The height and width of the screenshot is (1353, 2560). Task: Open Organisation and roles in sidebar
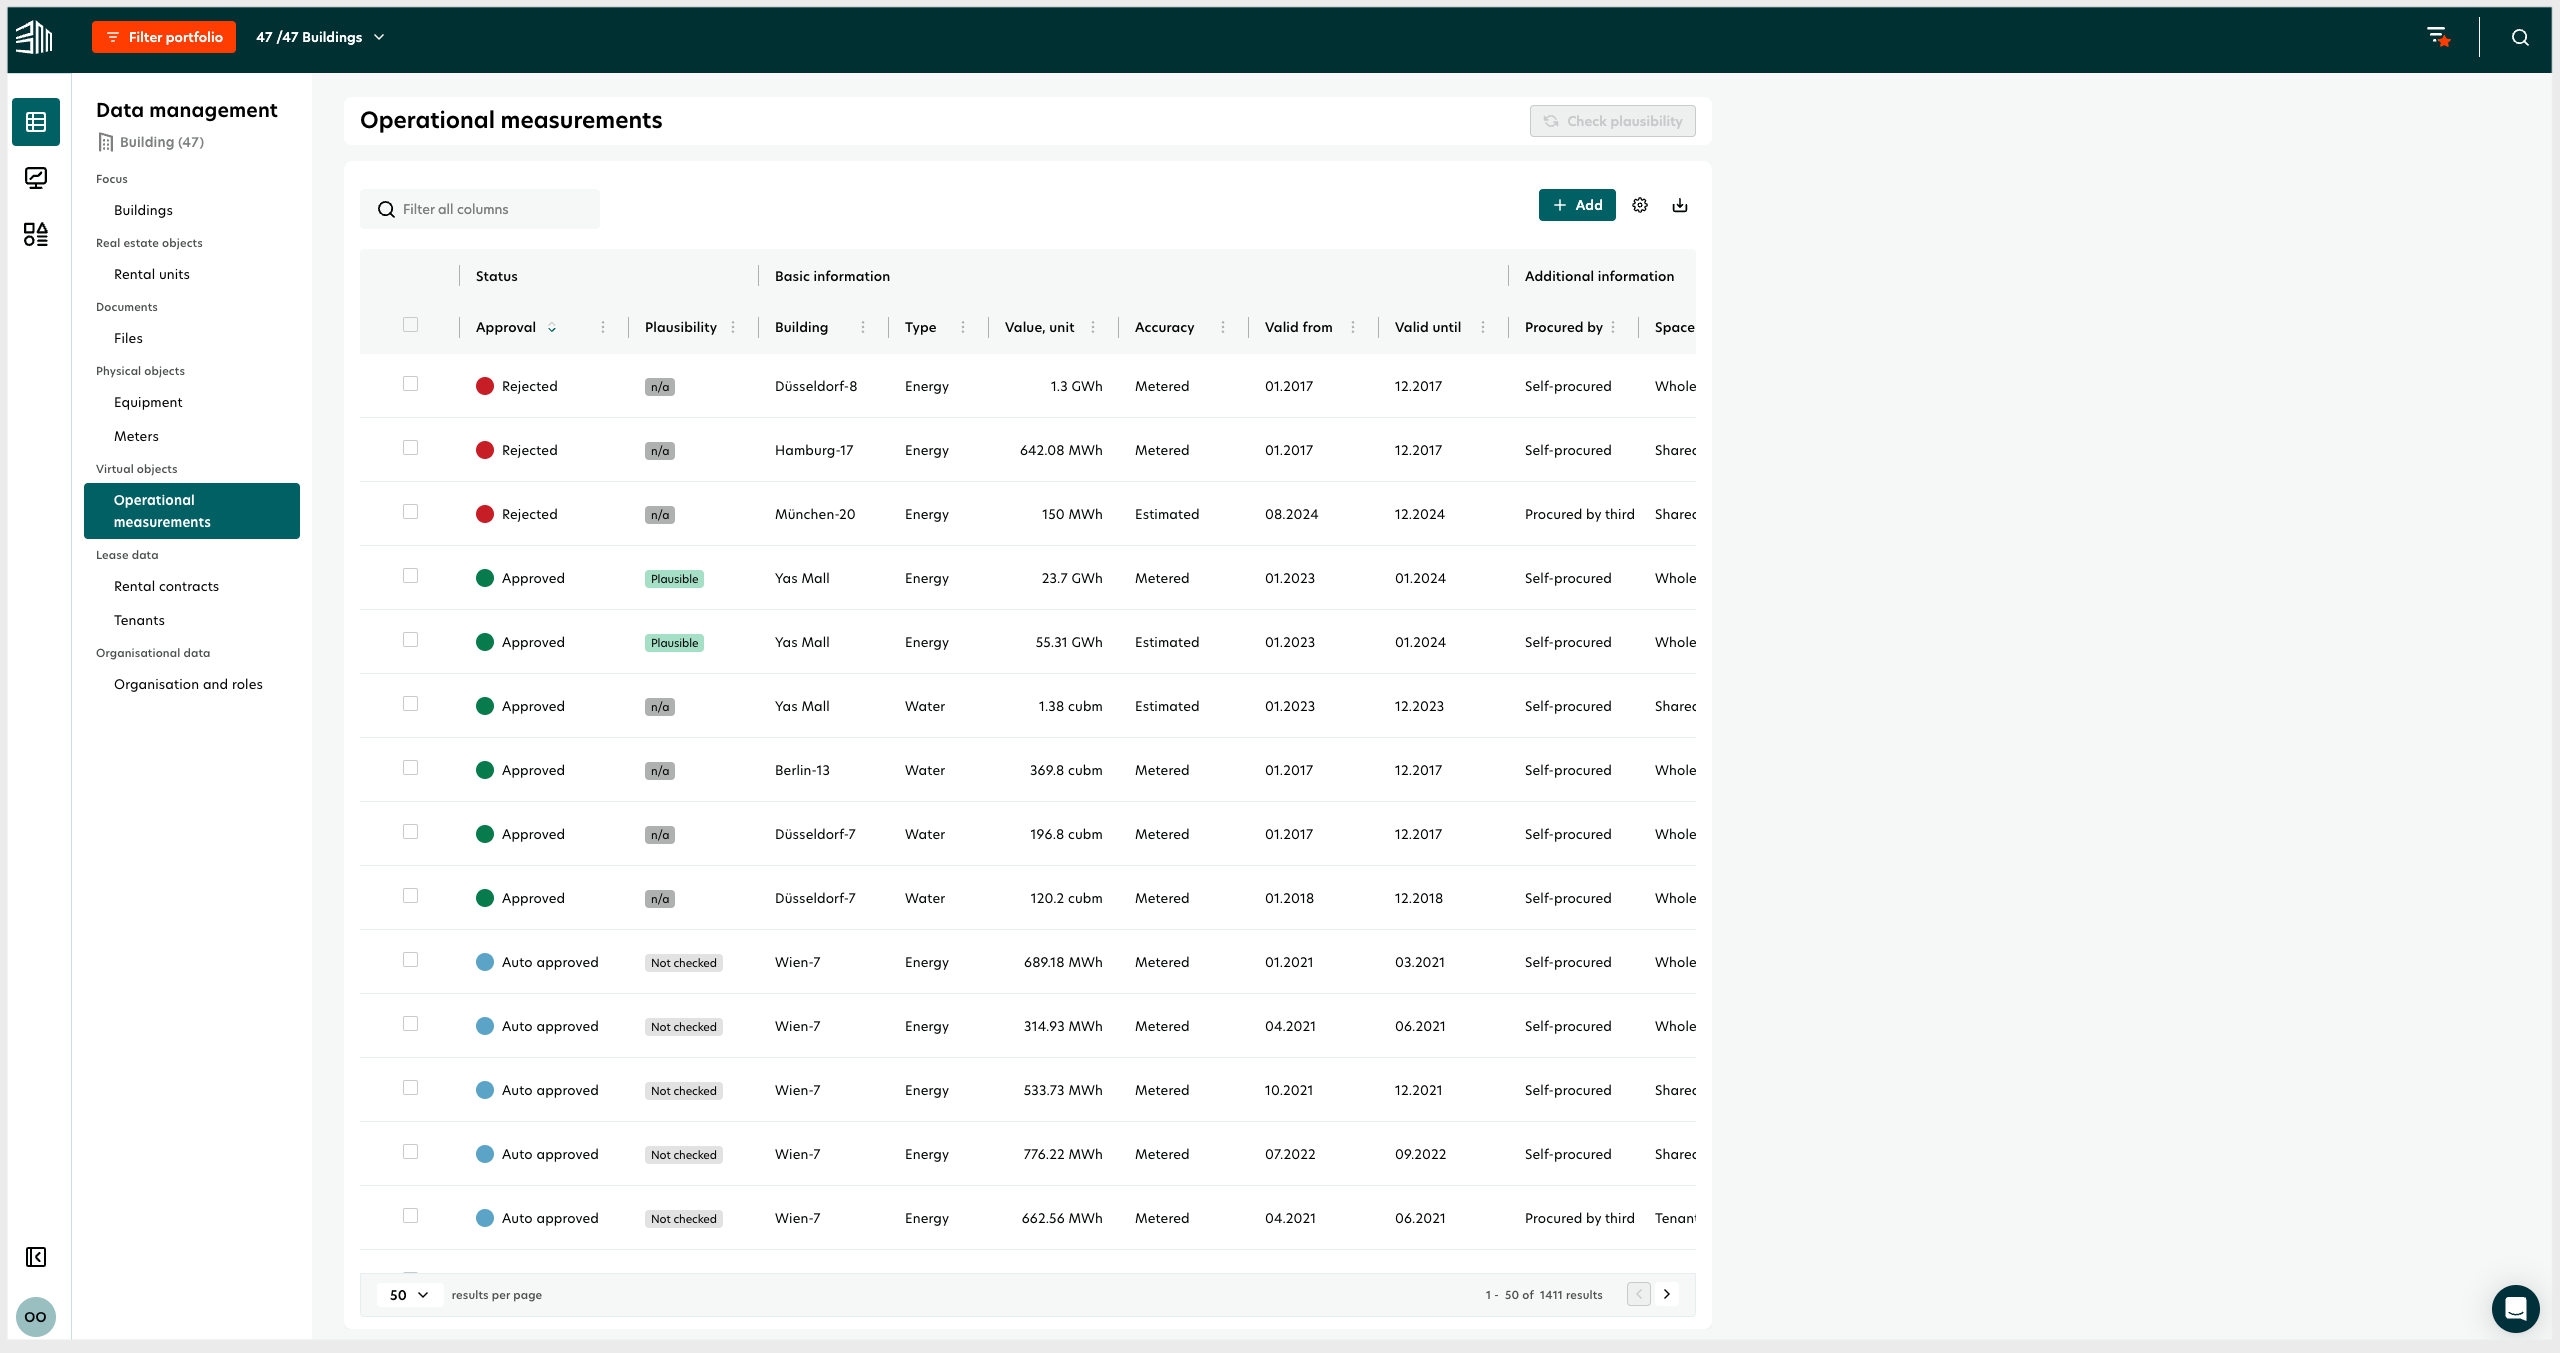pos(188,684)
